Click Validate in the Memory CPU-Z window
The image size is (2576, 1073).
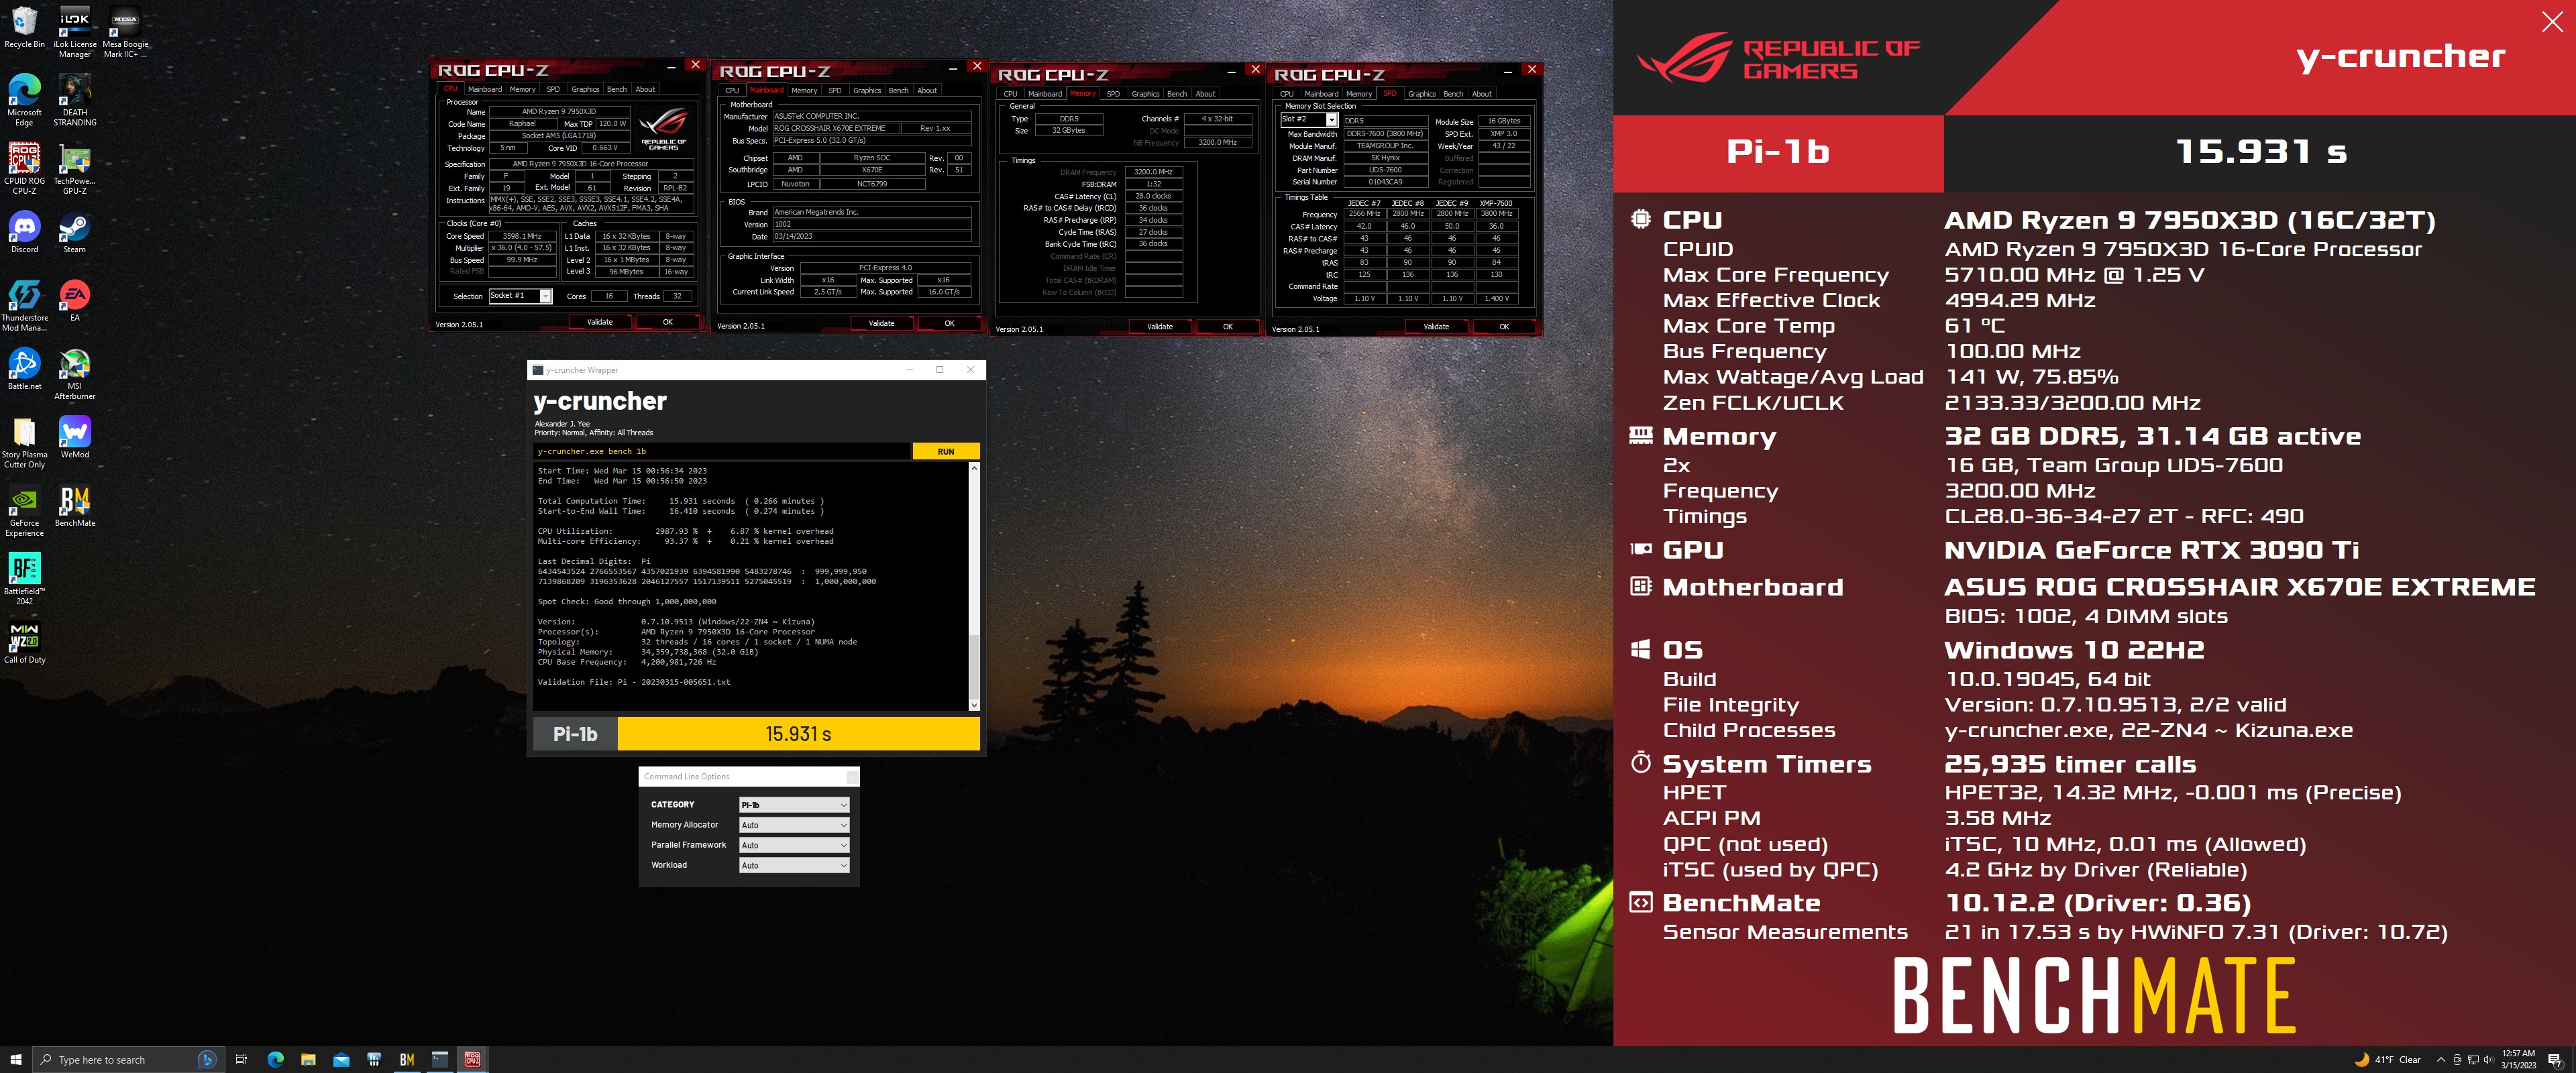pyautogui.click(x=1160, y=327)
